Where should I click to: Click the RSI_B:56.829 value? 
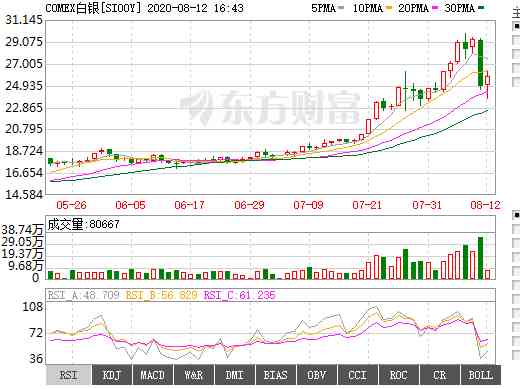162,295
